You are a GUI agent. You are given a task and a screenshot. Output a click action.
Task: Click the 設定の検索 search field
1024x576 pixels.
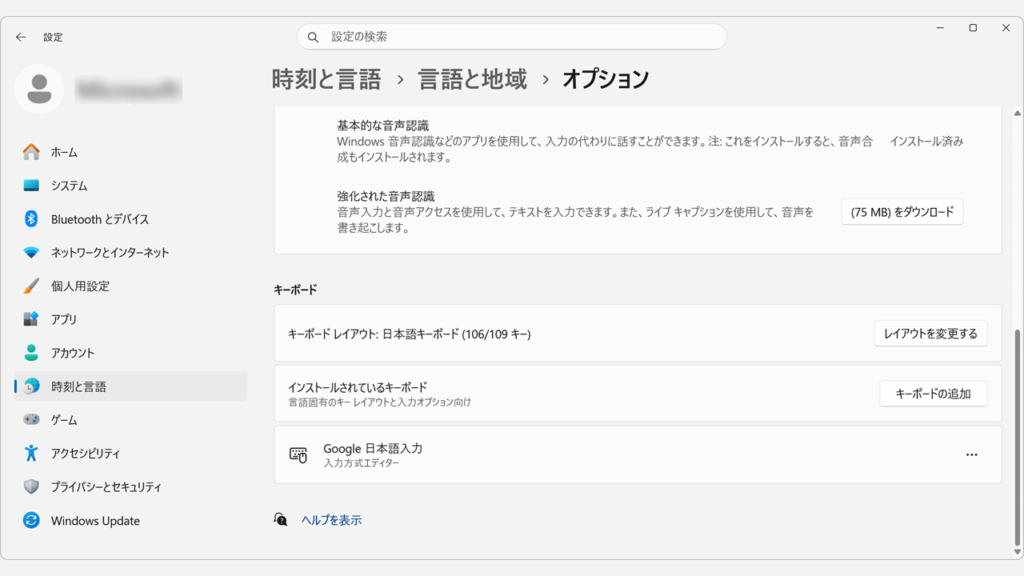tap(512, 37)
